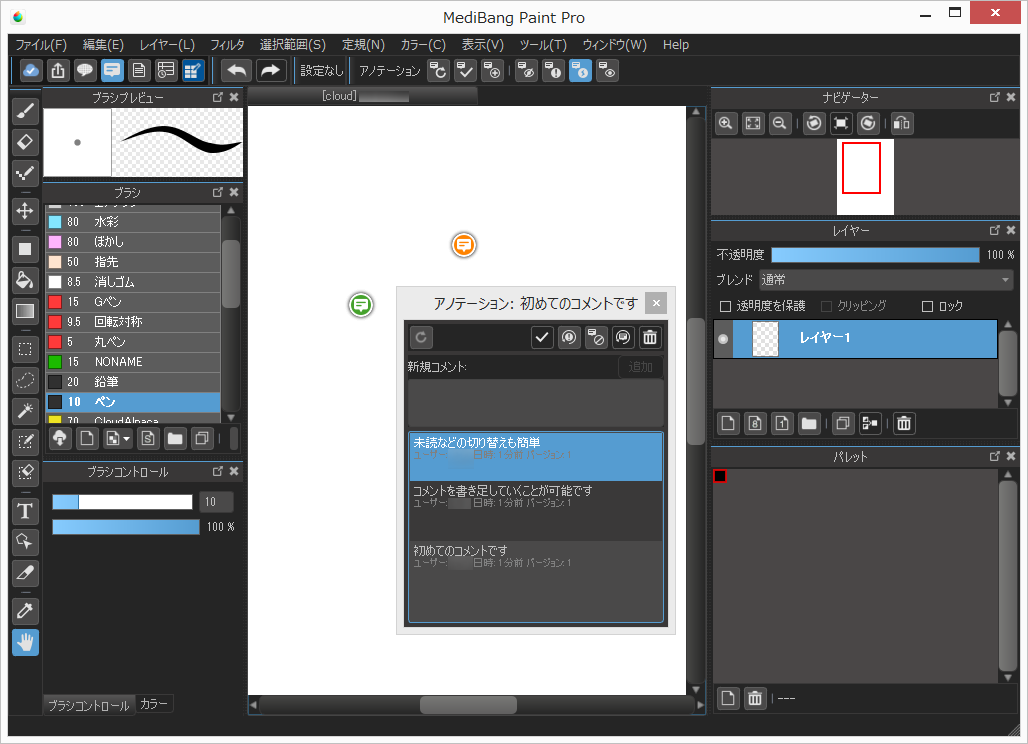
Task: Select the ペン brush in list
Action: point(133,402)
